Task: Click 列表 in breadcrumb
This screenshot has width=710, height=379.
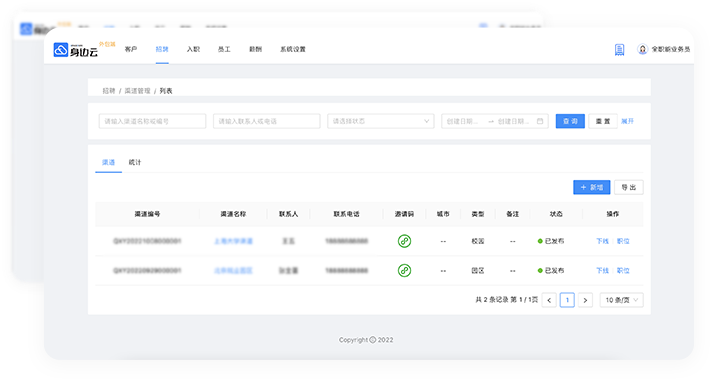Action: pos(166,91)
